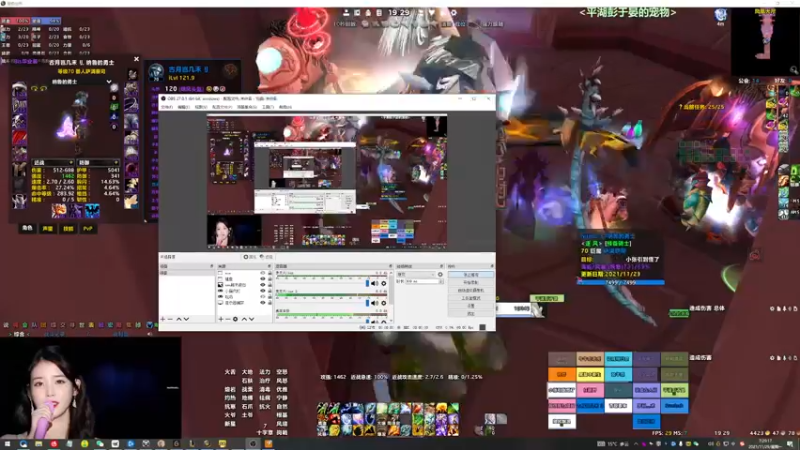Image resolution: width=800 pixels, height=450 pixels.
Task: Open OBS Settings button in controls
Action: click(470, 306)
